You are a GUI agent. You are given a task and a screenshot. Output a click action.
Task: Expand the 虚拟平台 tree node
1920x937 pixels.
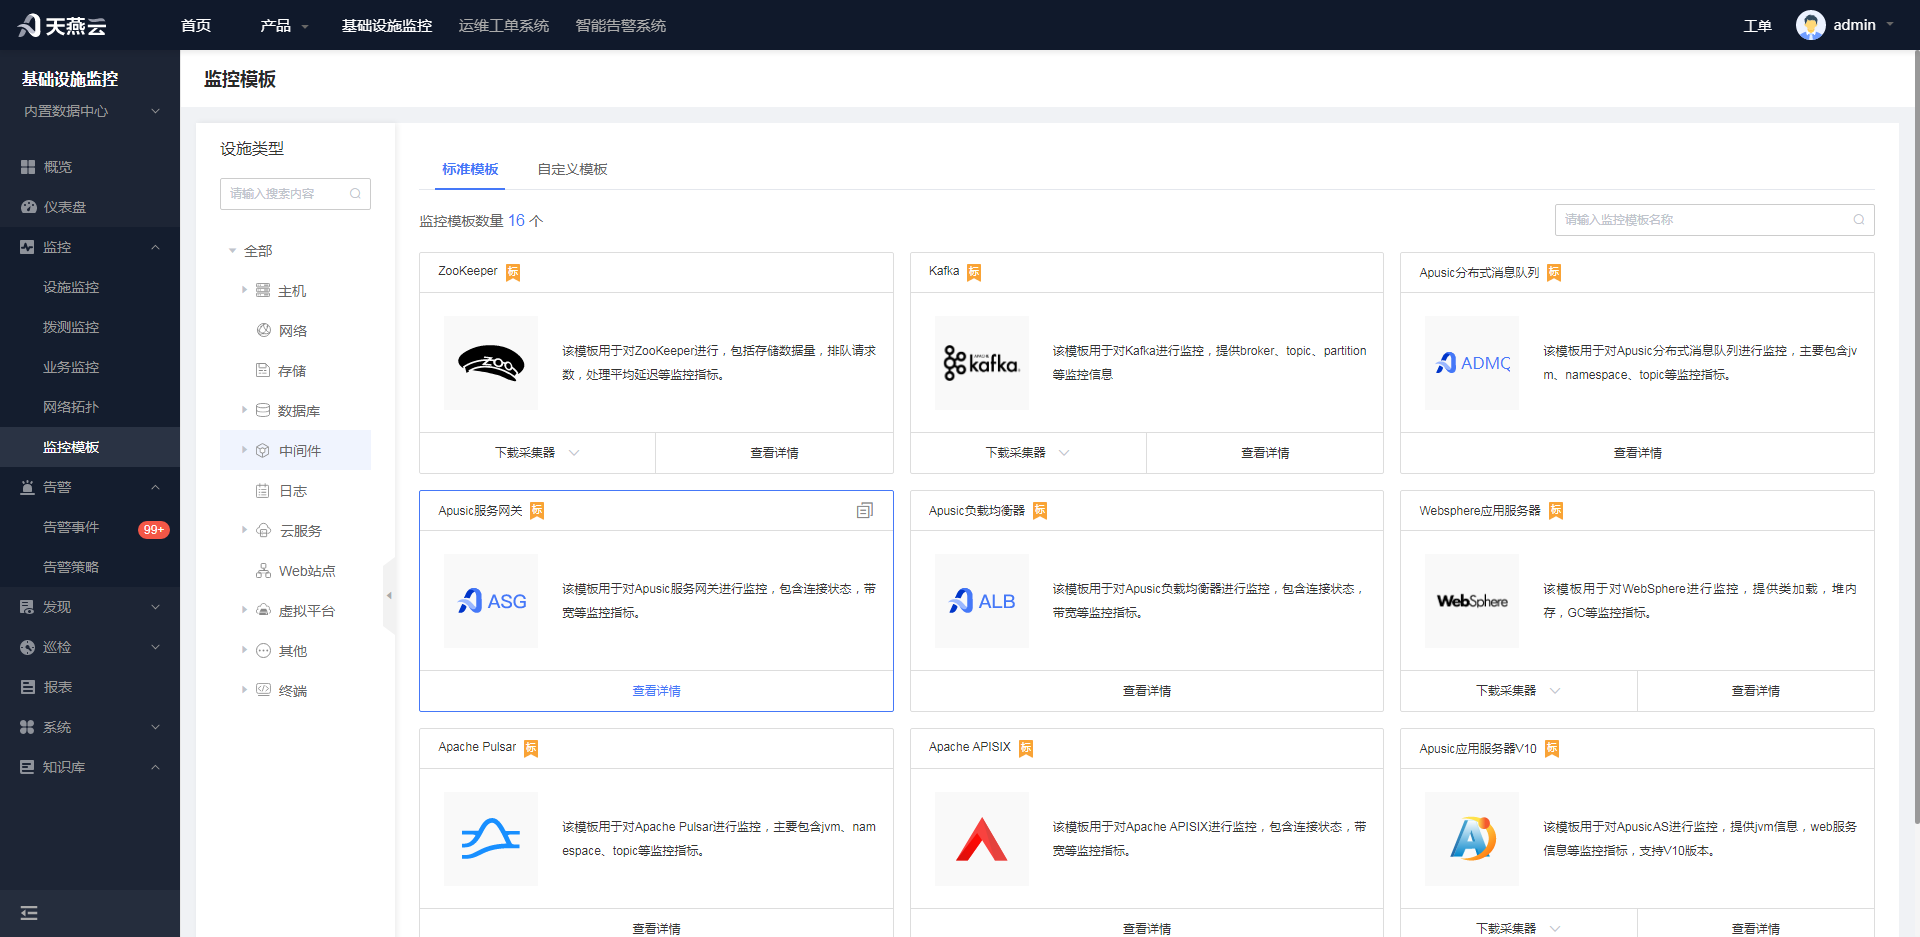[244, 610]
